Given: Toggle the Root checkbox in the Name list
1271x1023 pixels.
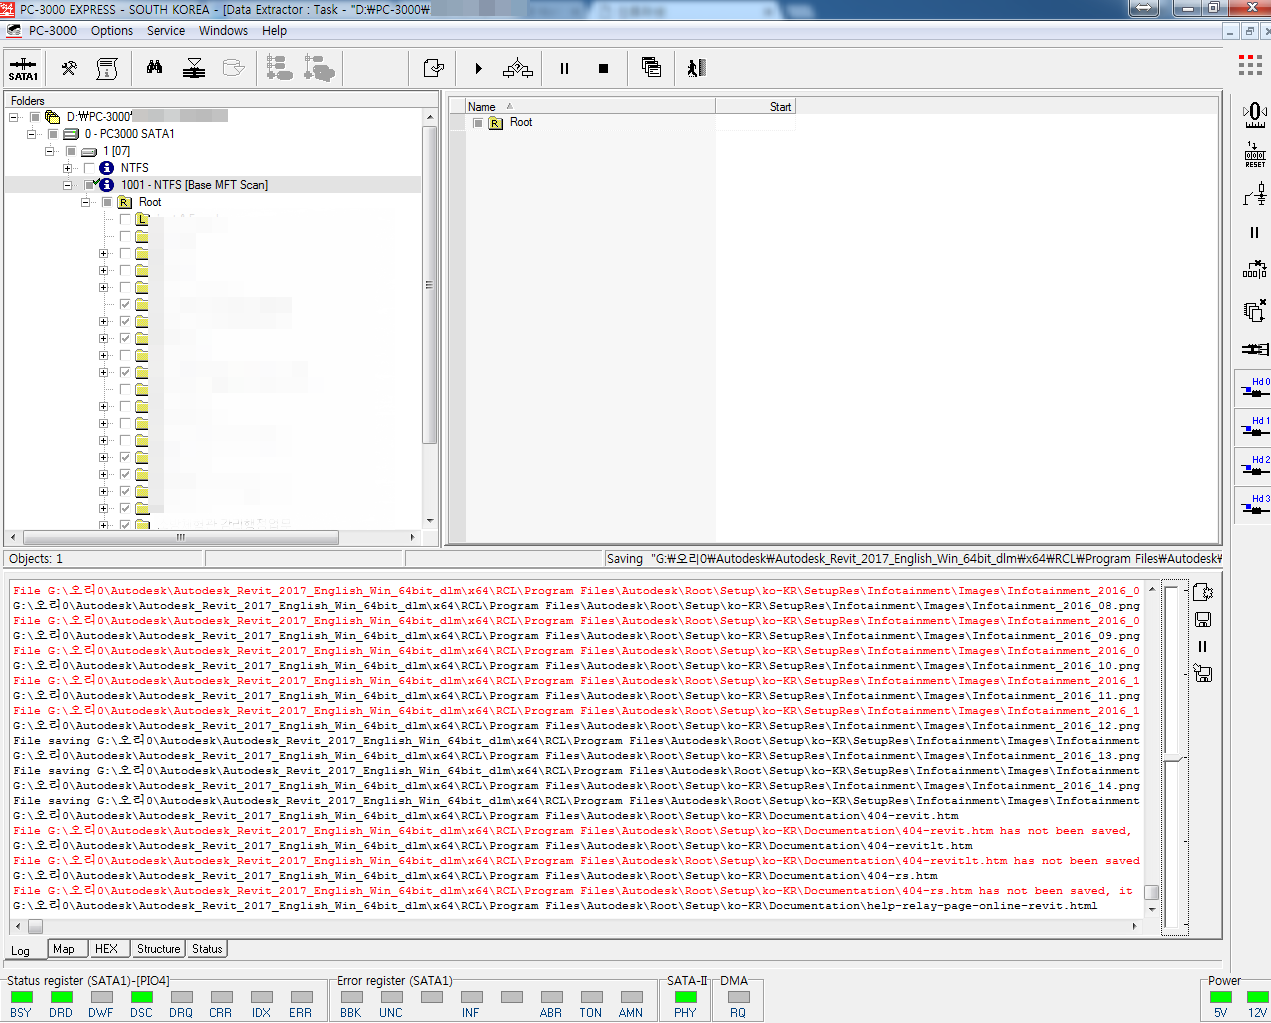Looking at the screenshot, I should click(x=478, y=123).
